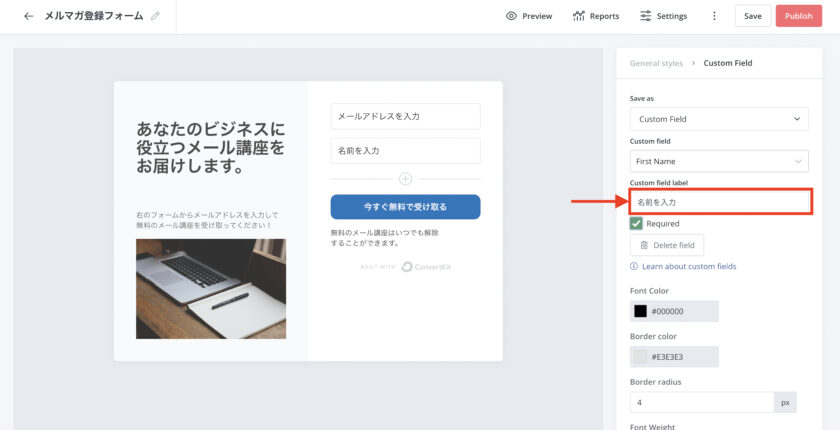This screenshot has width=840, height=430.
Task: Go to General styles breadcrumb
Action: click(x=656, y=63)
